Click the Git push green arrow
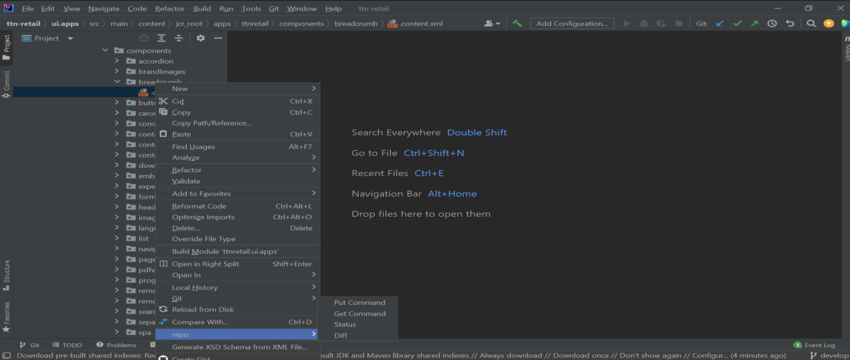The width and height of the screenshot is (850, 360). (755, 23)
